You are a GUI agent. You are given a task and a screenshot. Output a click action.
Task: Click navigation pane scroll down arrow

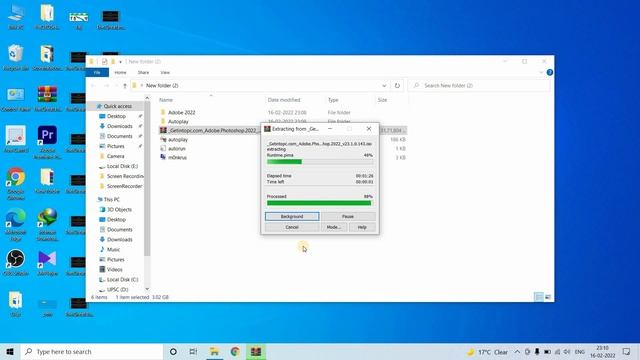pos(147,289)
